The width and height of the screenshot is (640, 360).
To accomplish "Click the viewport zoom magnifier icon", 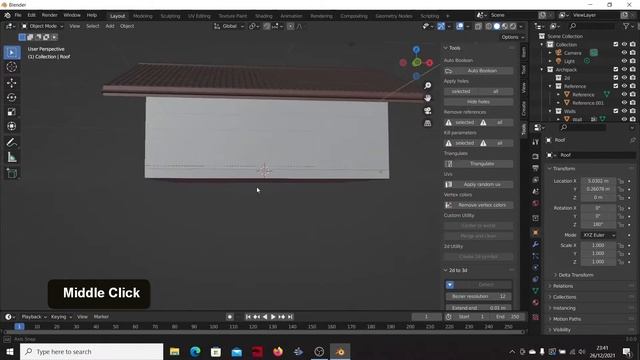I will click(x=427, y=86).
